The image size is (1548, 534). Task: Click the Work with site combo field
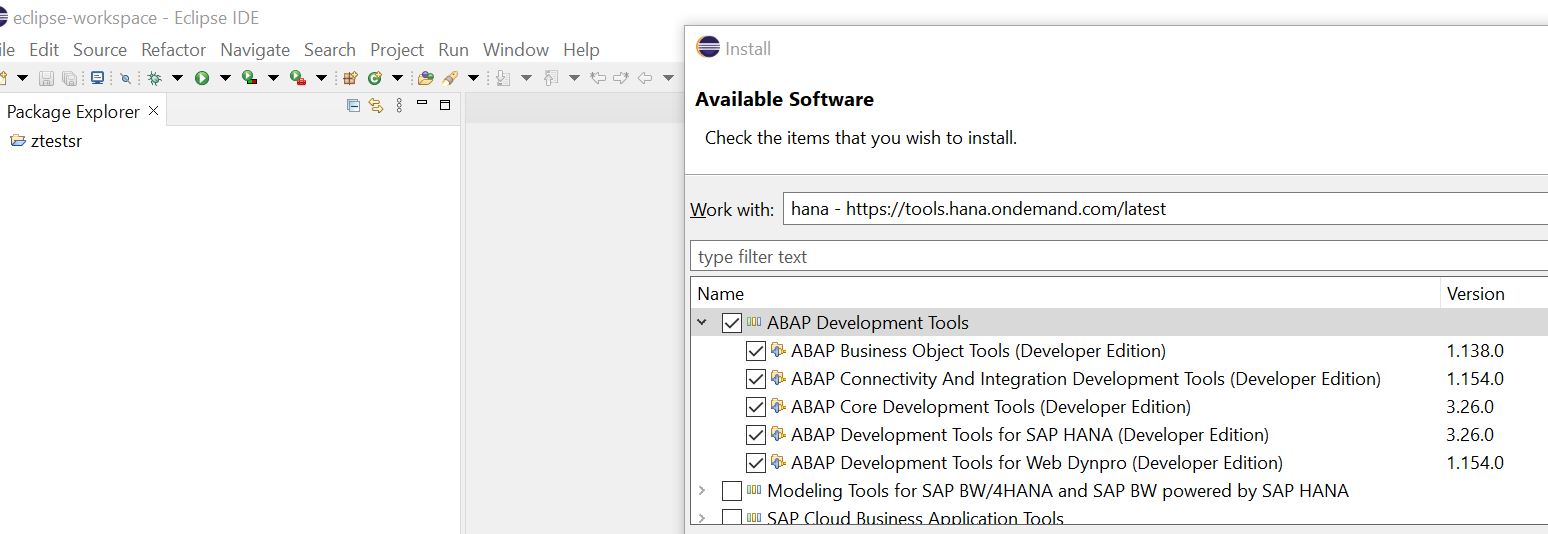1165,209
